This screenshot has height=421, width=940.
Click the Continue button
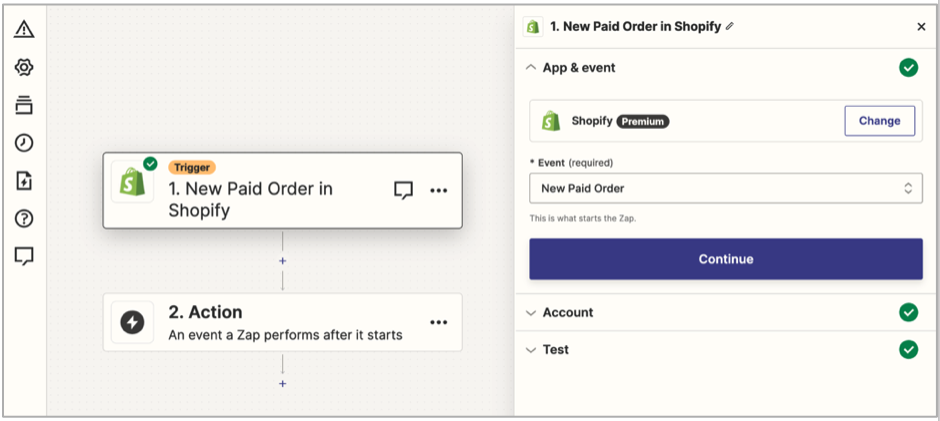click(x=726, y=259)
